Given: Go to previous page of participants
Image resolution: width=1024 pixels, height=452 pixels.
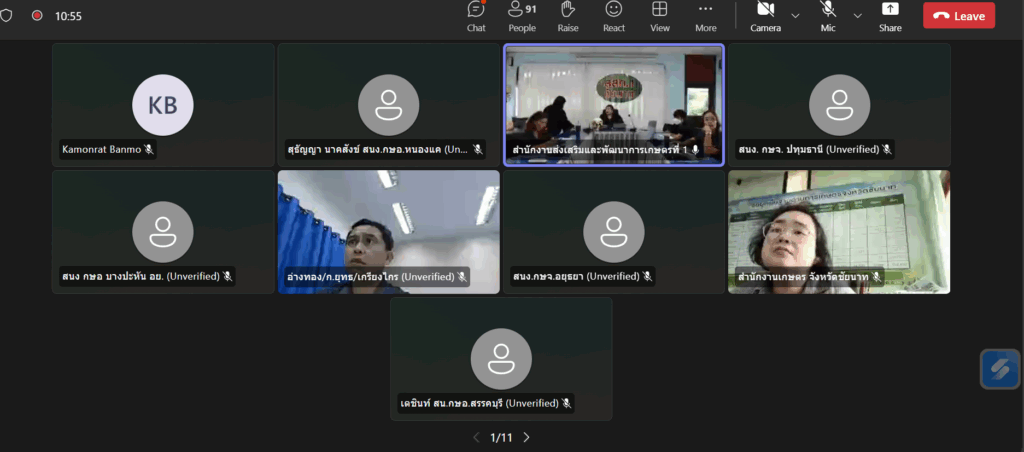Looking at the screenshot, I should [476, 437].
